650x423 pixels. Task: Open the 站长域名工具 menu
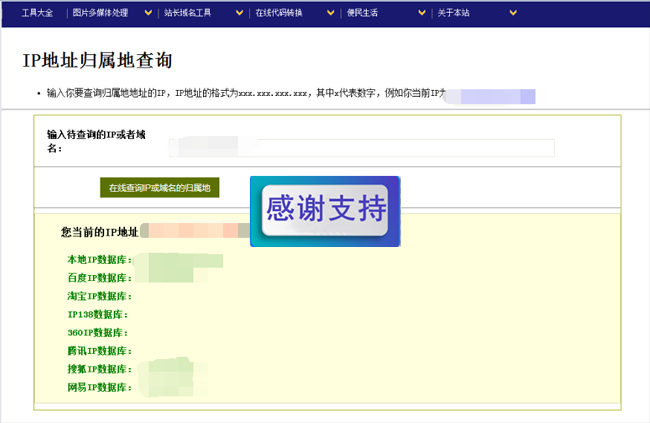click(187, 13)
